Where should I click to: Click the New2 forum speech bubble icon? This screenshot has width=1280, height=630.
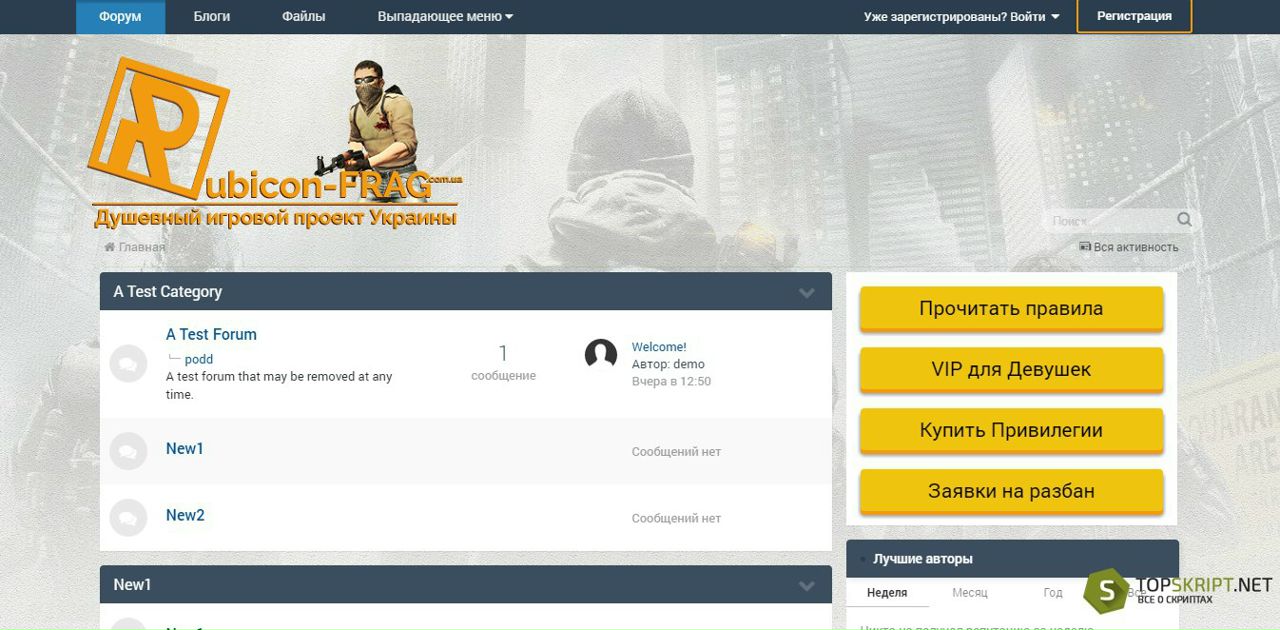pyautogui.click(x=128, y=518)
